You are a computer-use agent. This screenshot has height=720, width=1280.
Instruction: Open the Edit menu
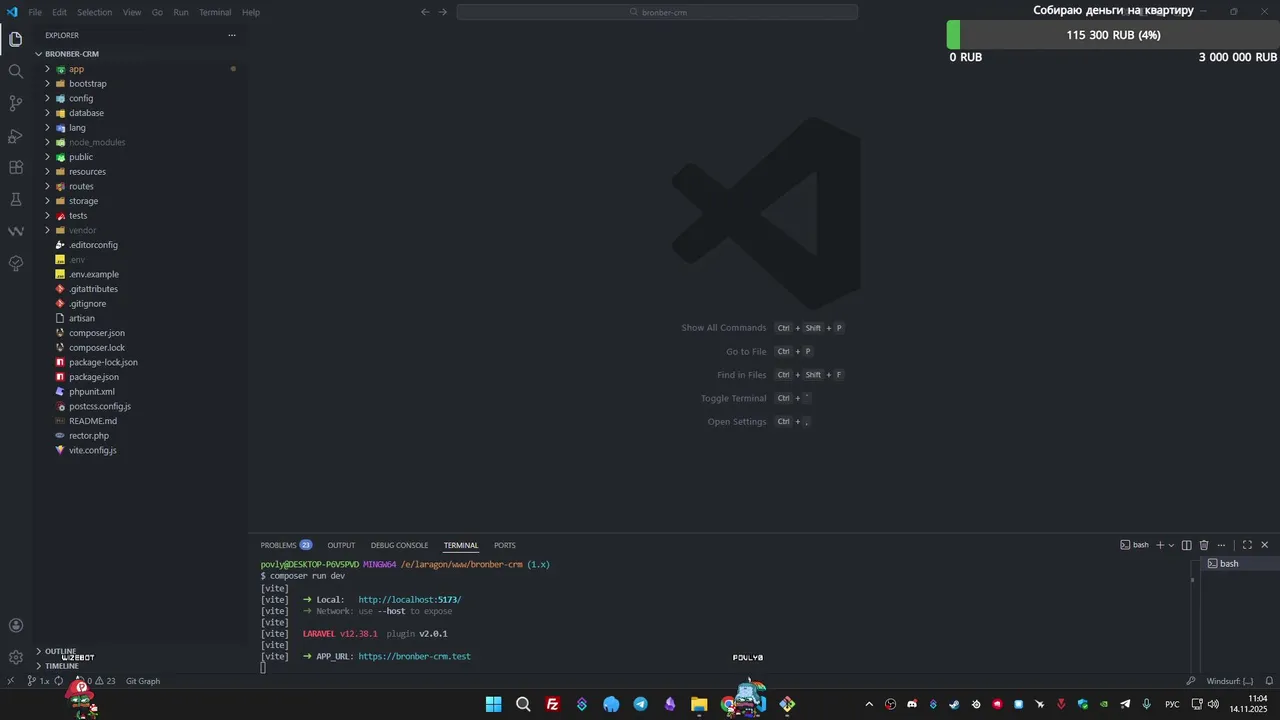pos(59,12)
